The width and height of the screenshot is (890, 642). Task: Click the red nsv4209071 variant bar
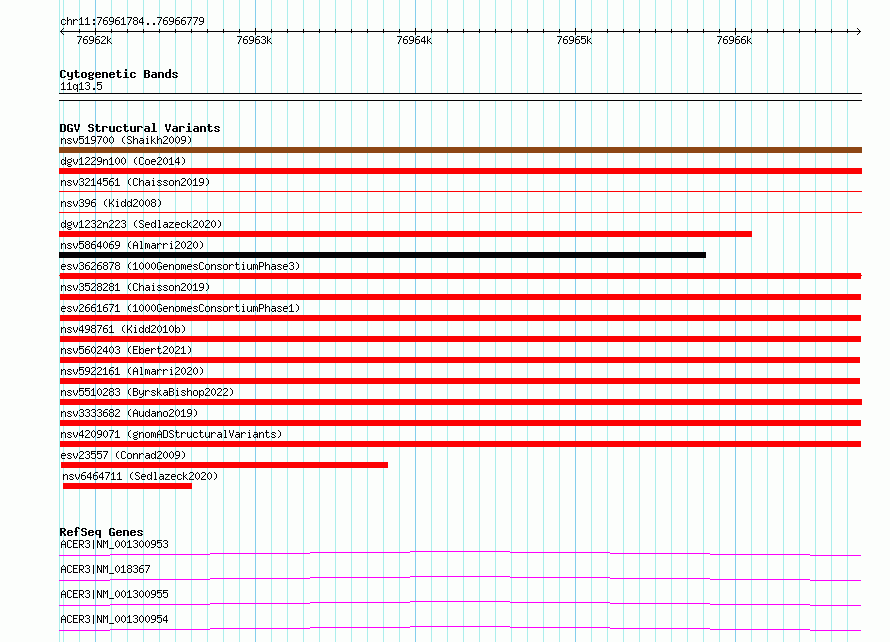coord(460,444)
